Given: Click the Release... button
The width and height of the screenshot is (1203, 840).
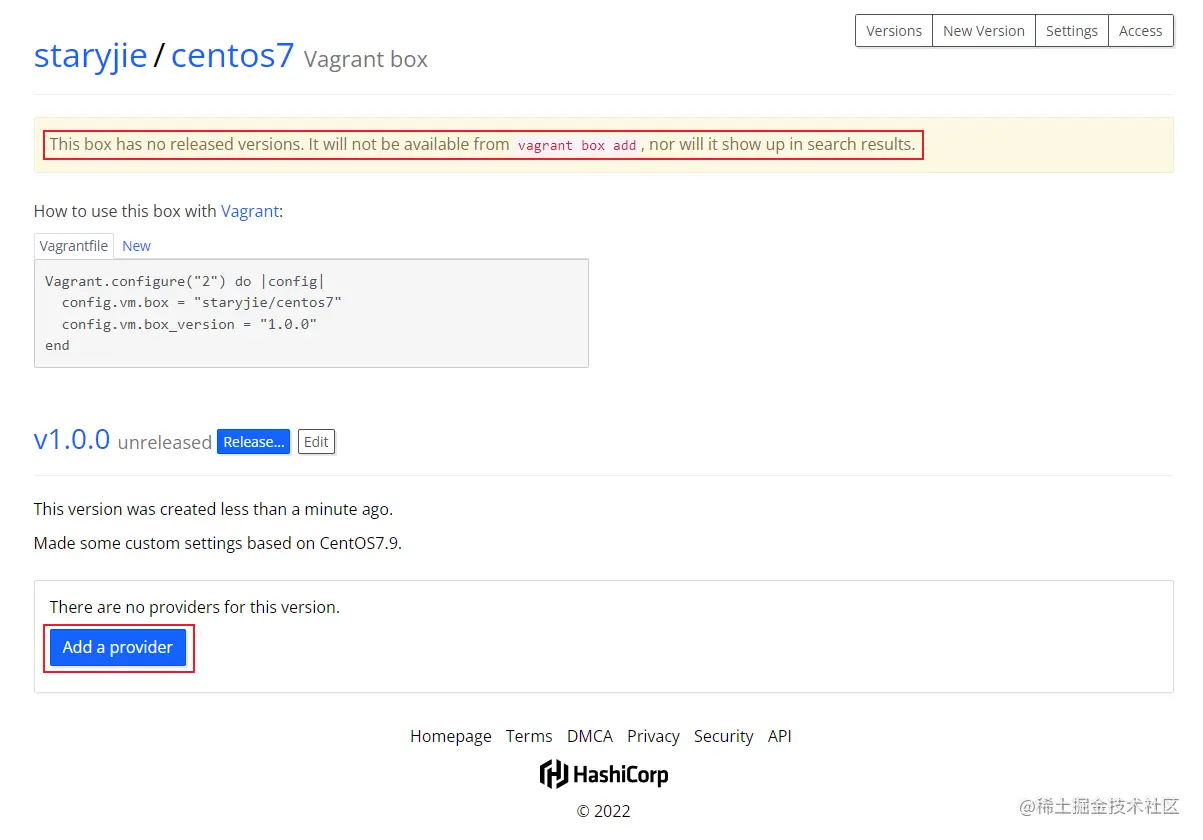Looking at the screenshot, I should (x=254, y=442).
